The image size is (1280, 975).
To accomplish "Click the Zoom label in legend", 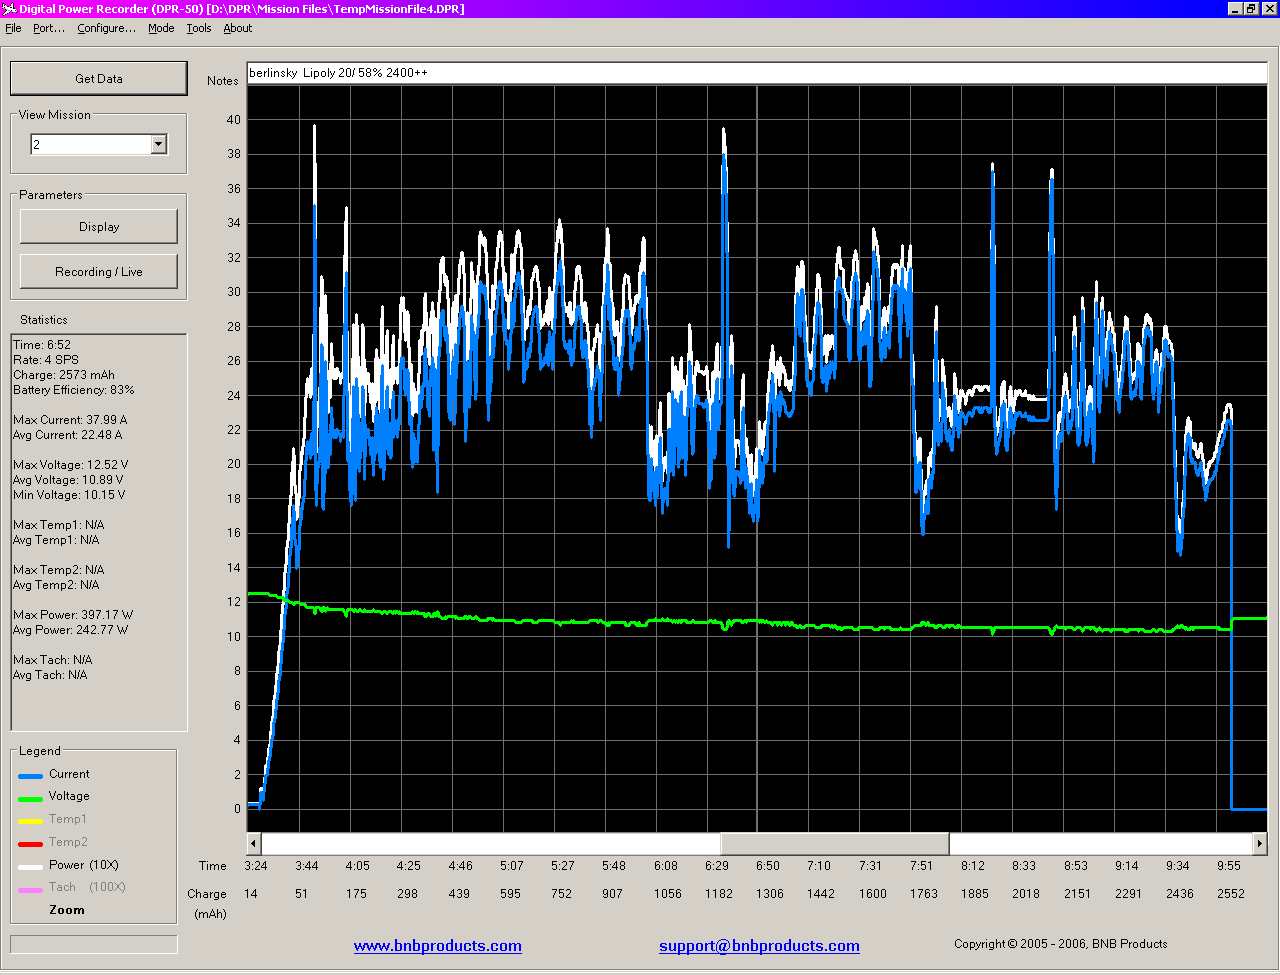I will click(x=67, y=910).
